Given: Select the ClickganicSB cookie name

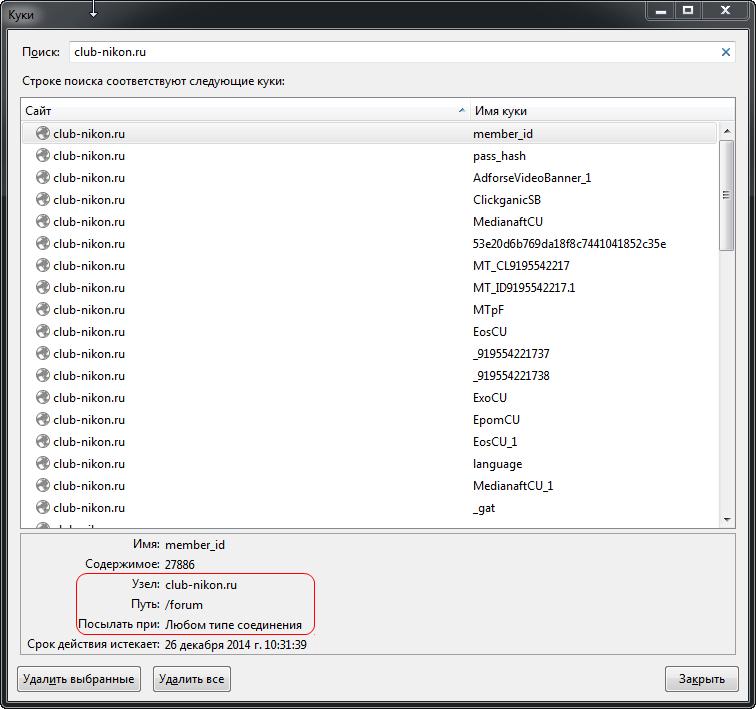Looking at the screenshot, I should point(507,200).
